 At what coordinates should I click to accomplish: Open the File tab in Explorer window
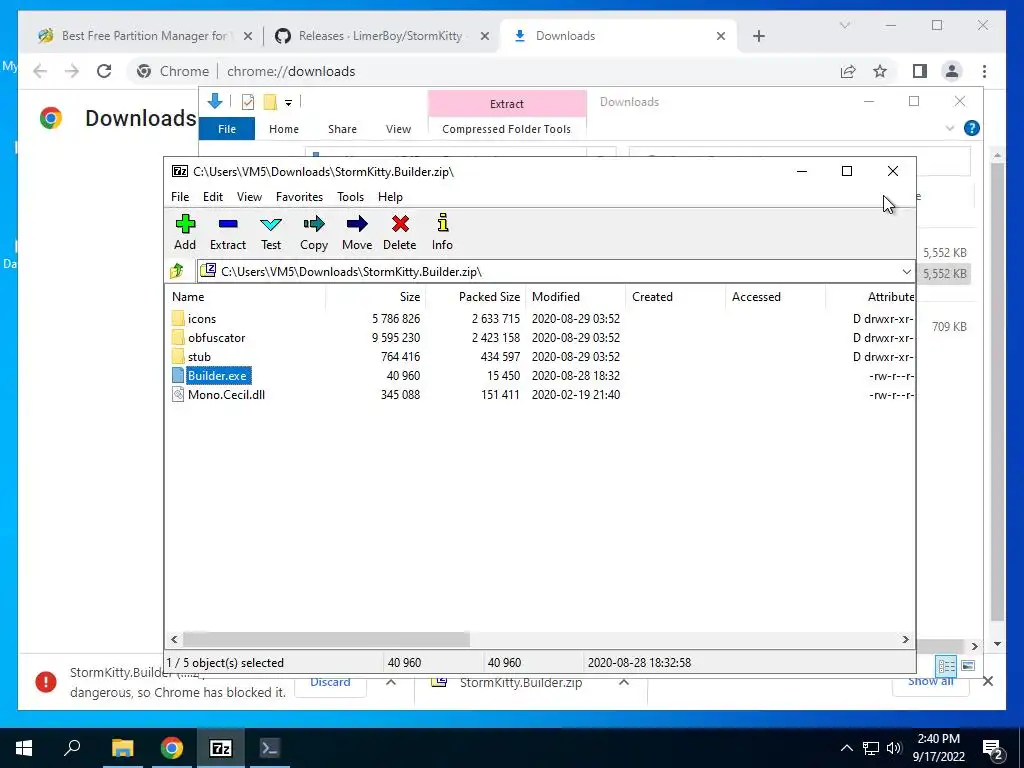pyautogui.click(x=227, y=129)
